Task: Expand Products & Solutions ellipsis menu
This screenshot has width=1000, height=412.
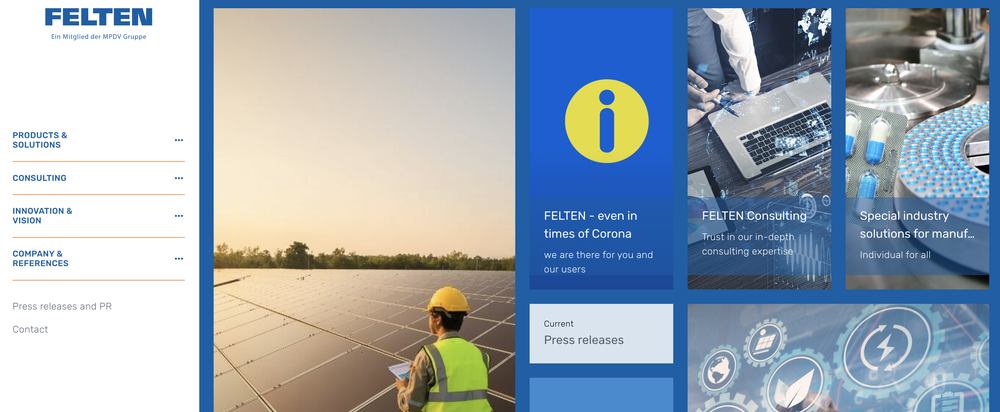Action: click(179, 140)
